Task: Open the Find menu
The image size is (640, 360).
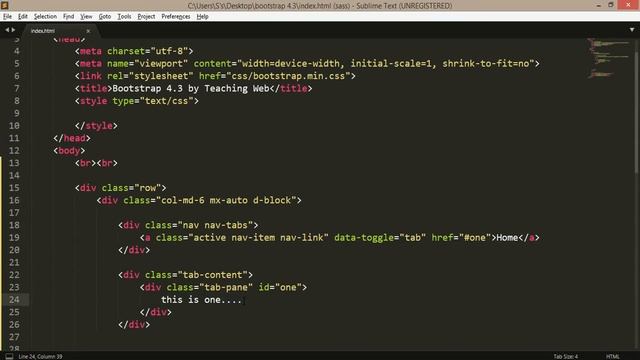Action: (68, 16)
